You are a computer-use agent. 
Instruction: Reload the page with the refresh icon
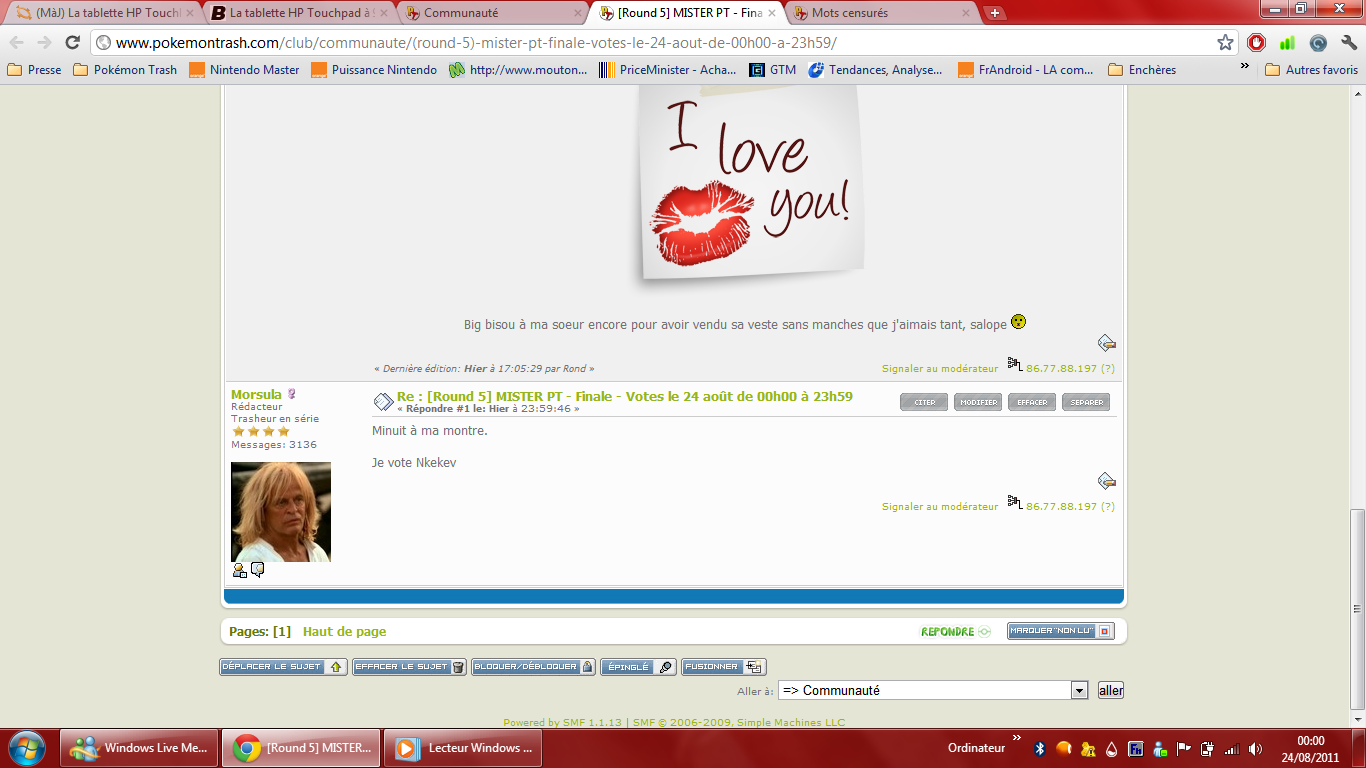tap(72, 43)
